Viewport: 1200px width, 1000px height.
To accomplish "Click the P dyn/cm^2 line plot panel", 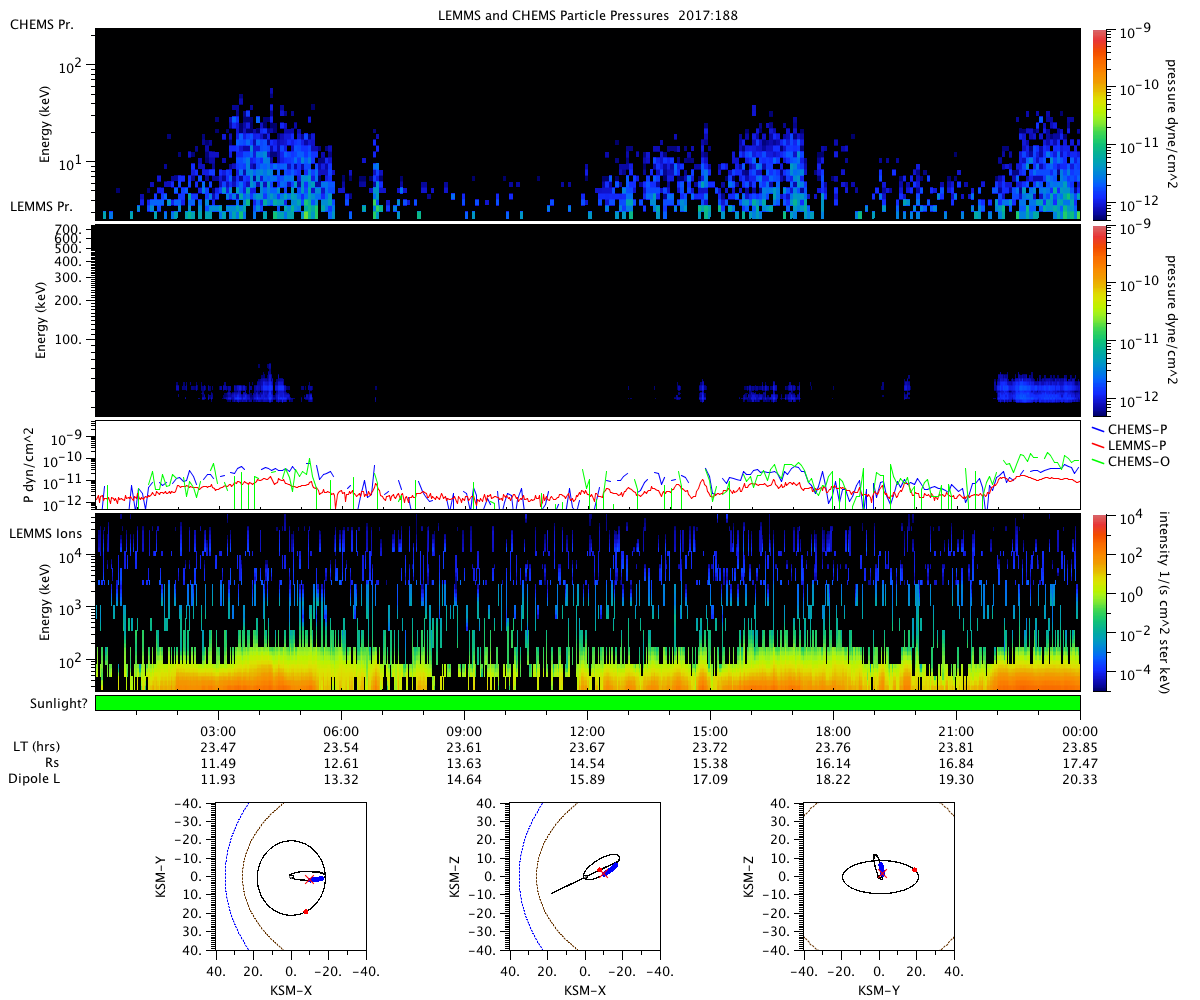I will (588, 465).
